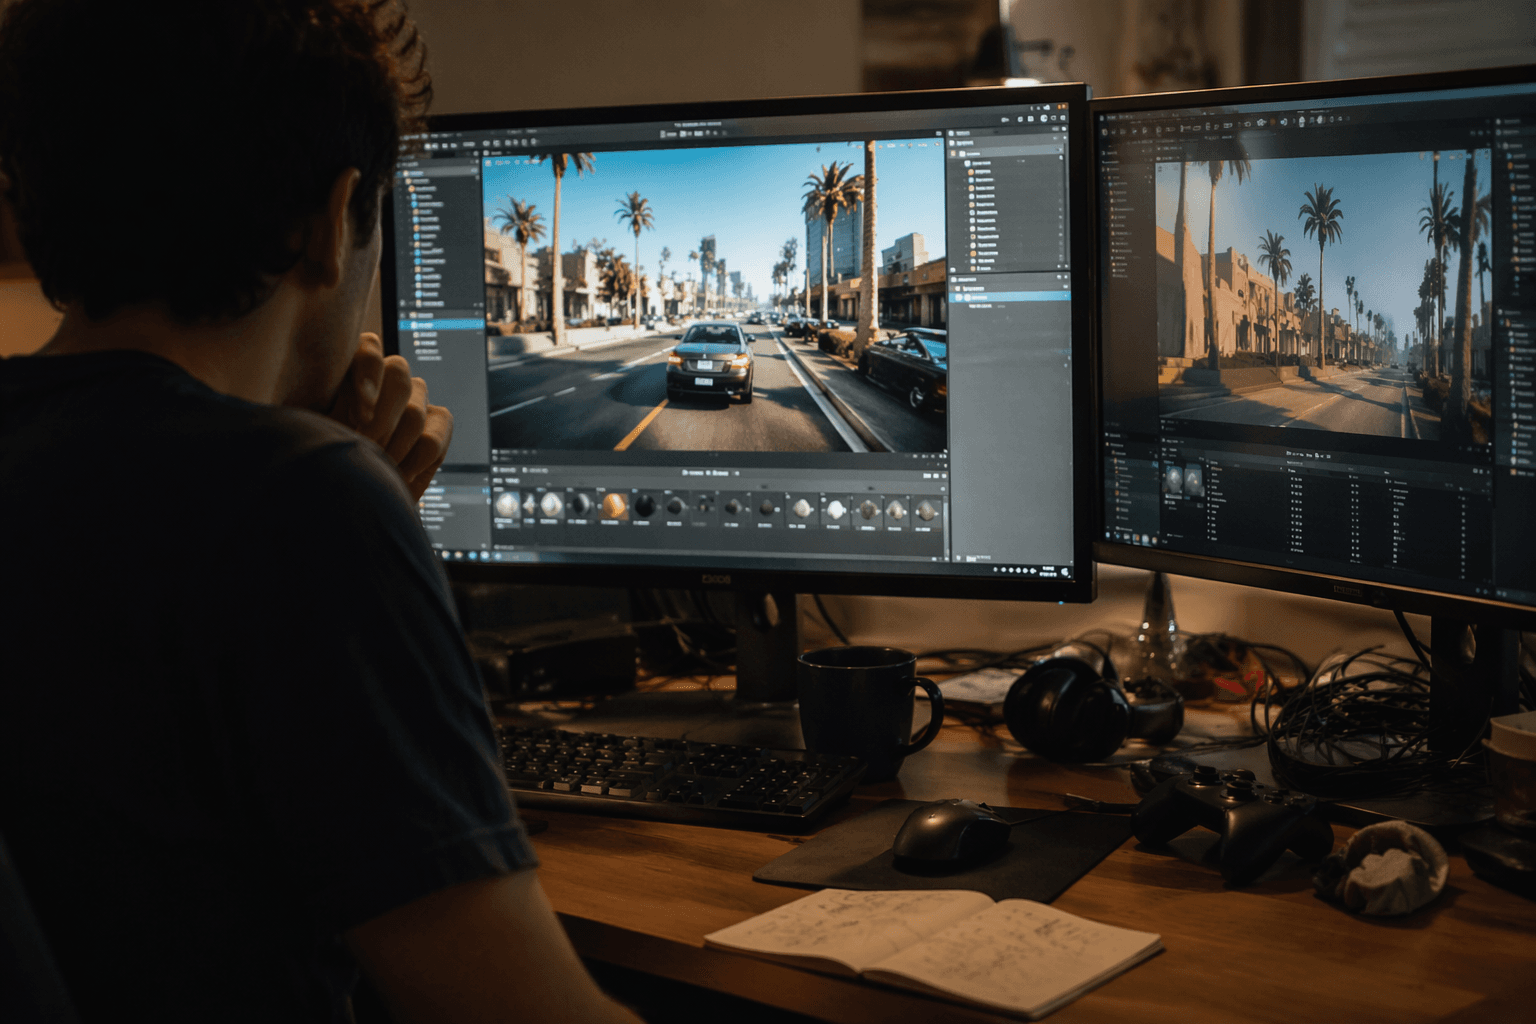
Task: Select the orange material sphere thumbnail
Action: 614,506
